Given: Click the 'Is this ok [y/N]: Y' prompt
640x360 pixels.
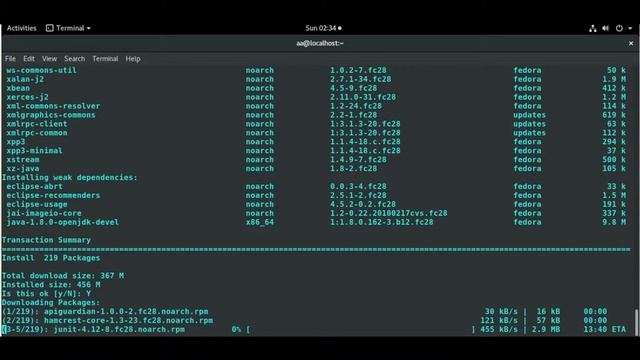Looking at the screenshot, I should 46,294.
